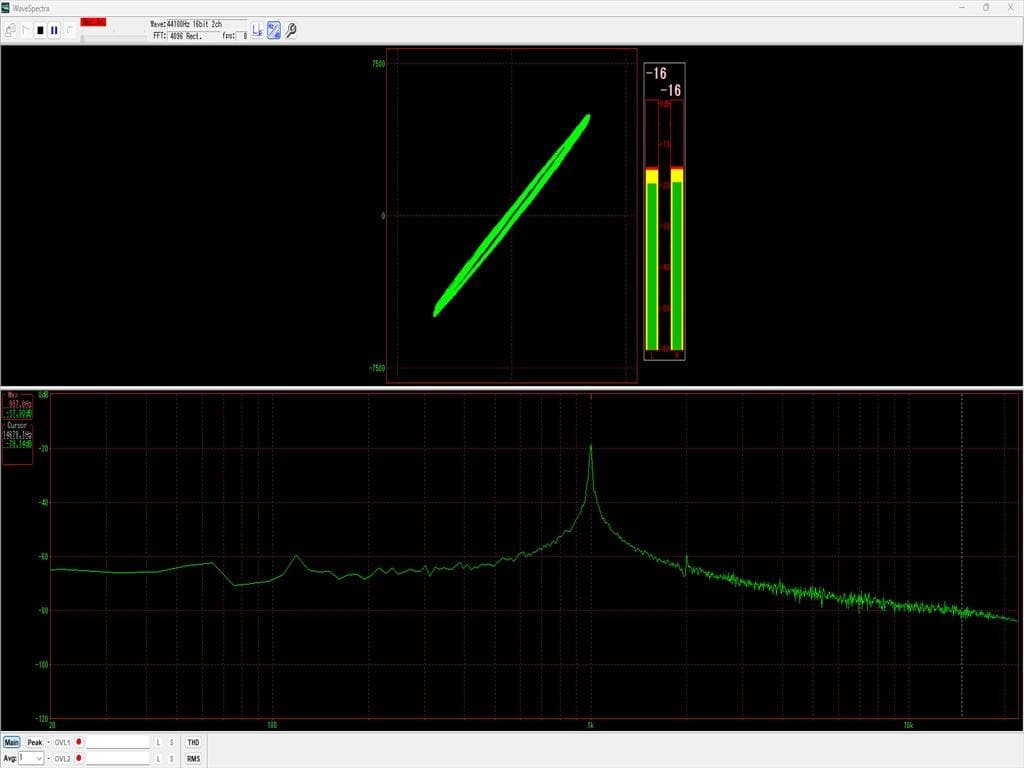The height and width of the screenshot is (768, 1024).
Task: Pause the live spectrum measurement
Action: click(x=54, y=30)
